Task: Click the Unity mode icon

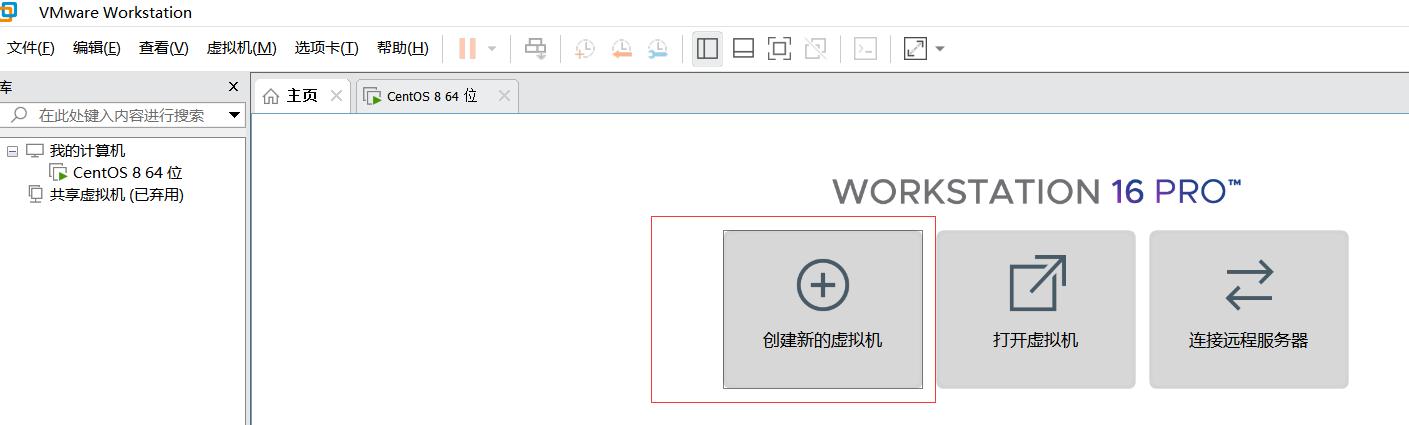Action: point(815,48)
